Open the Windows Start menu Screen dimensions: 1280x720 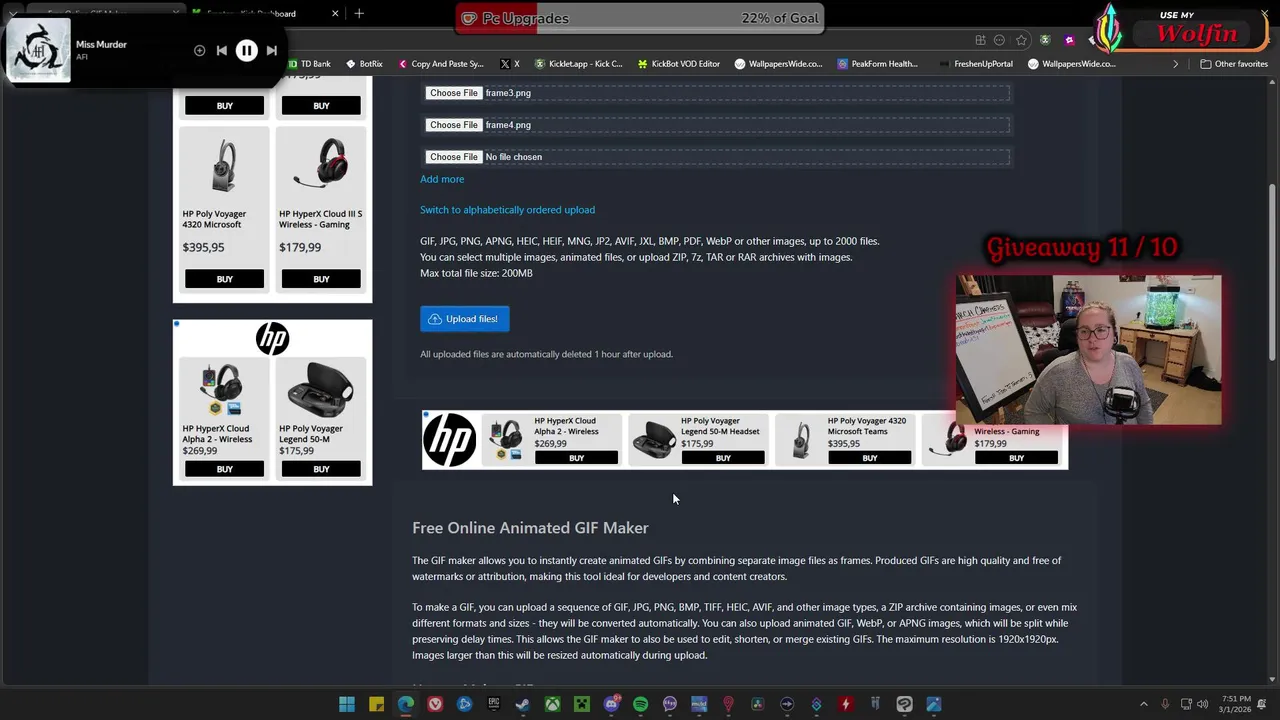pos(347,704)
